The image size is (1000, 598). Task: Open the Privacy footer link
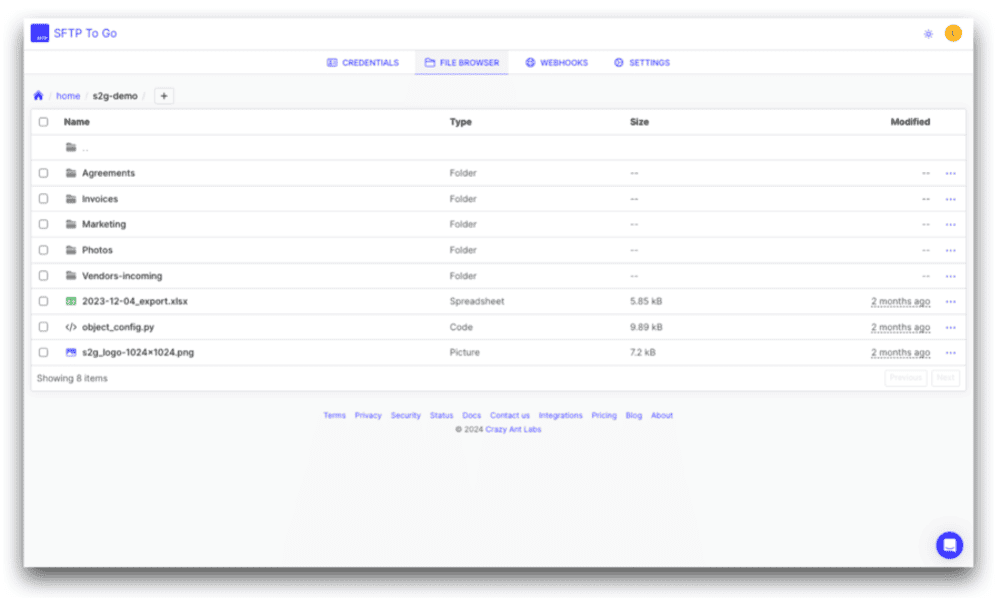(x=368, y=415)
